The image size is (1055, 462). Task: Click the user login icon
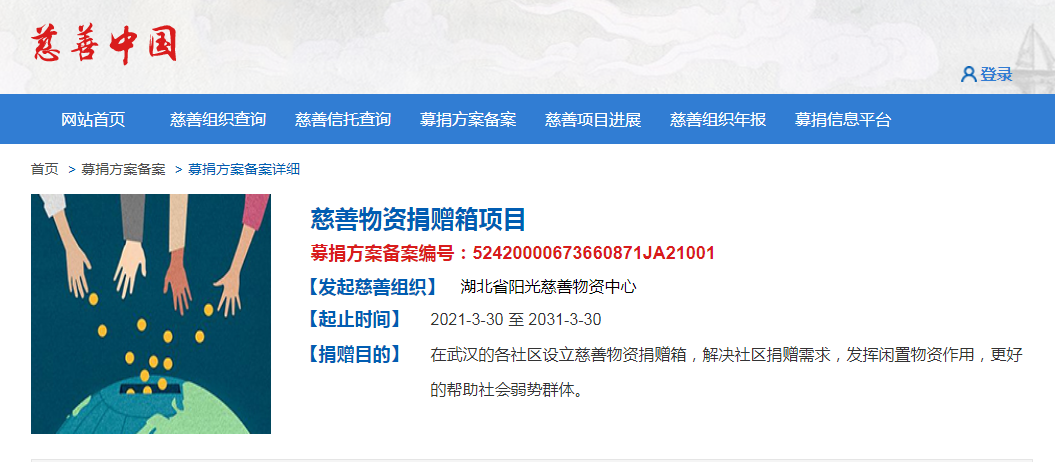click(x=968, y=74)
